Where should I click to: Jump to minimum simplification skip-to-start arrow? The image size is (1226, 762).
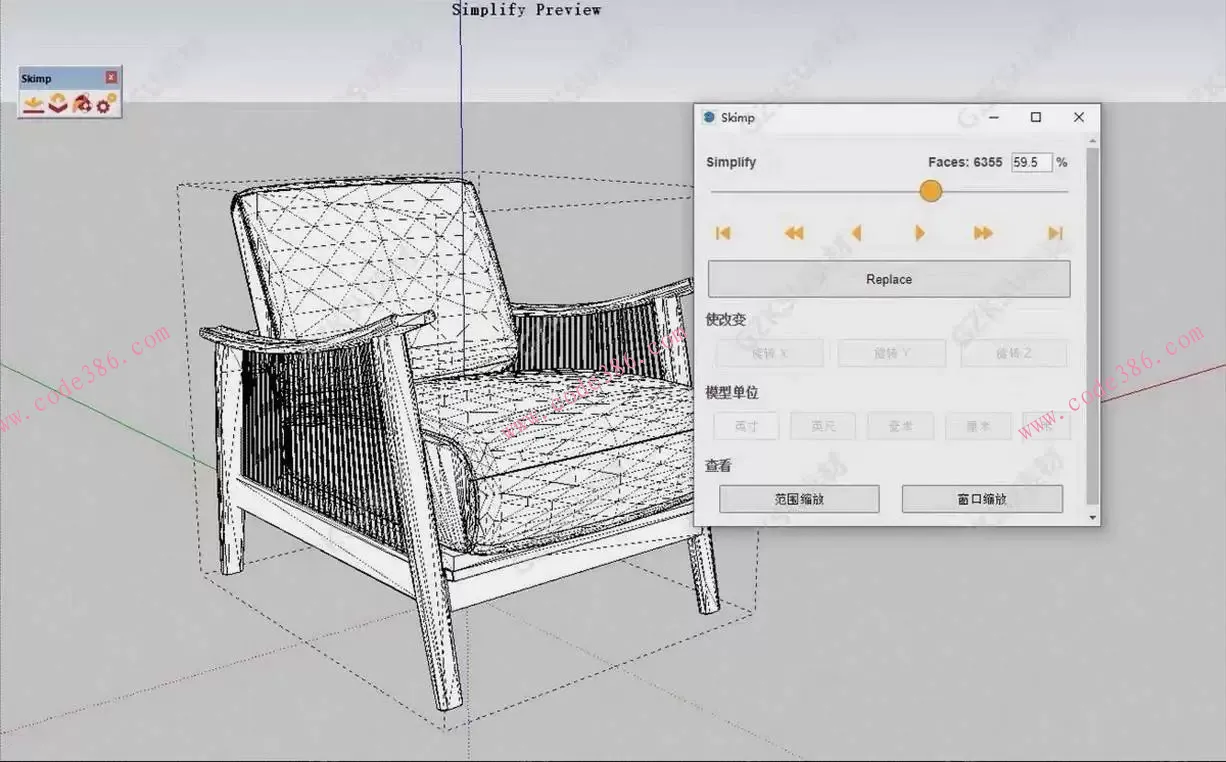[723, 233]
